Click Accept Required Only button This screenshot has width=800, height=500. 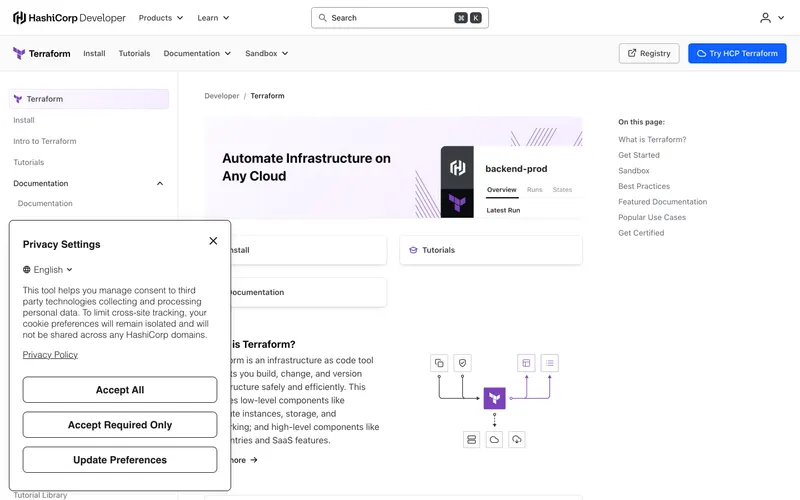coord(120,425)
